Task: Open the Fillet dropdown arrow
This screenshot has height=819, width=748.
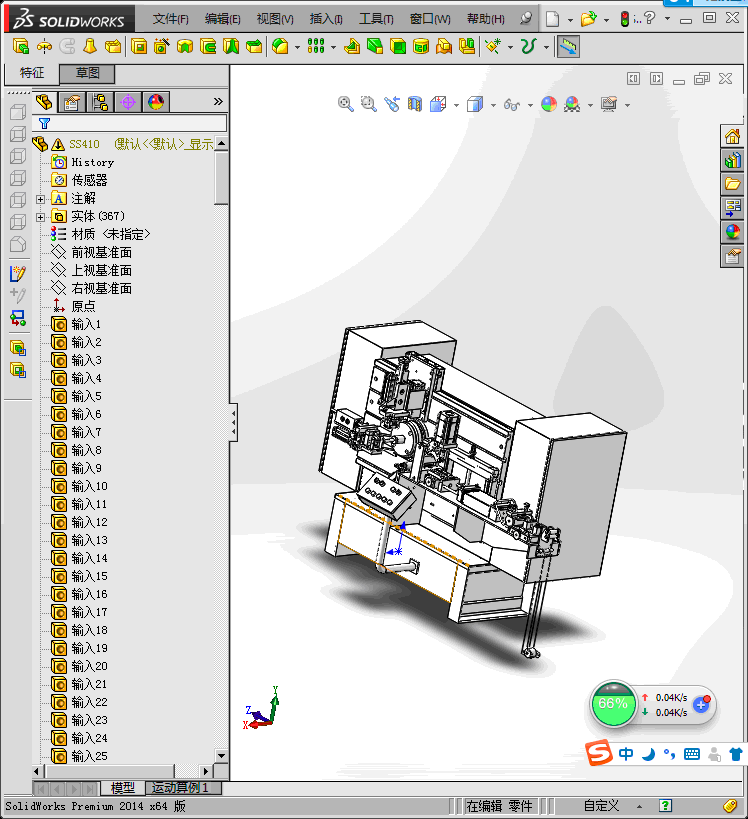Action: click(297, 48)
